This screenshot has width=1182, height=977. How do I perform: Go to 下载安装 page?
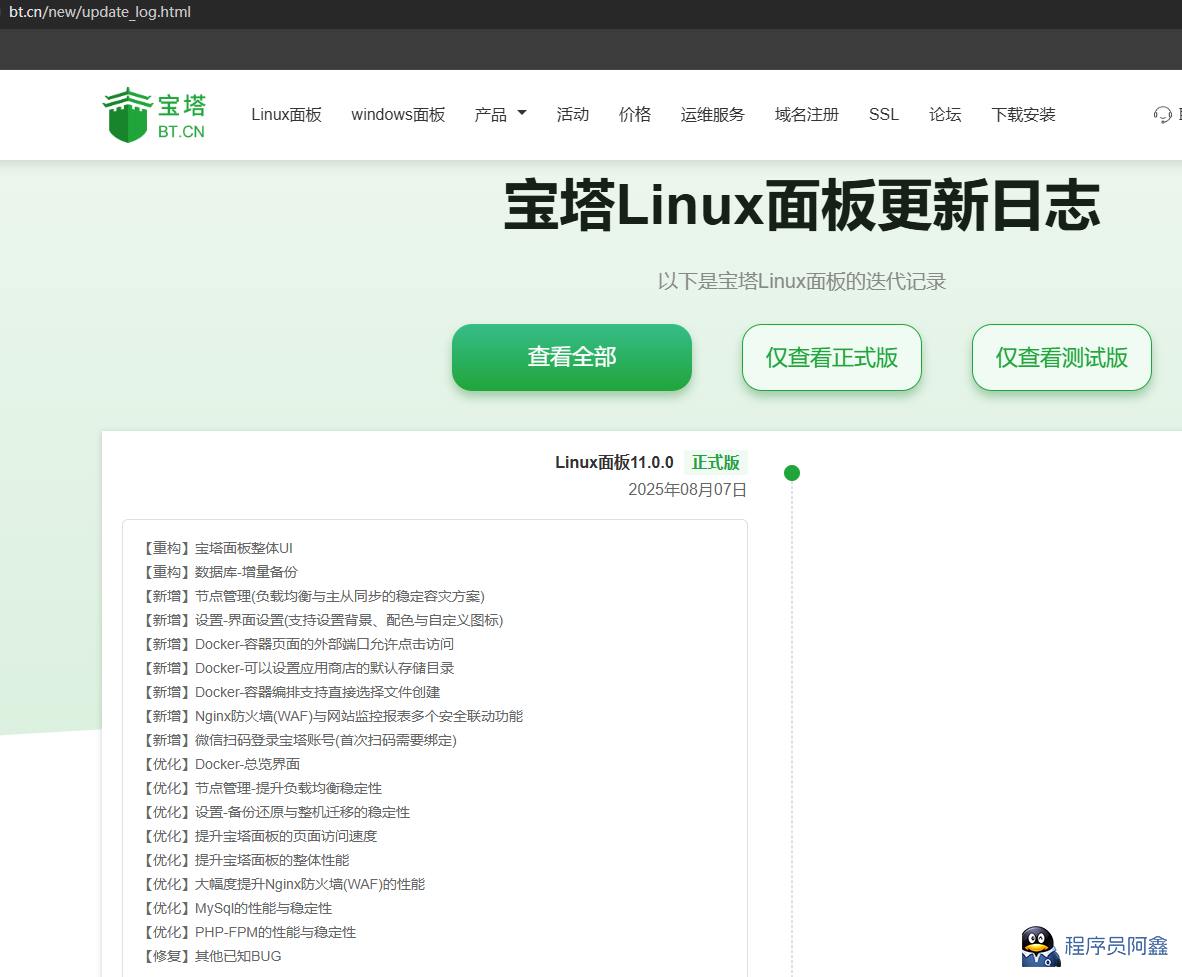coord(1024,115)
